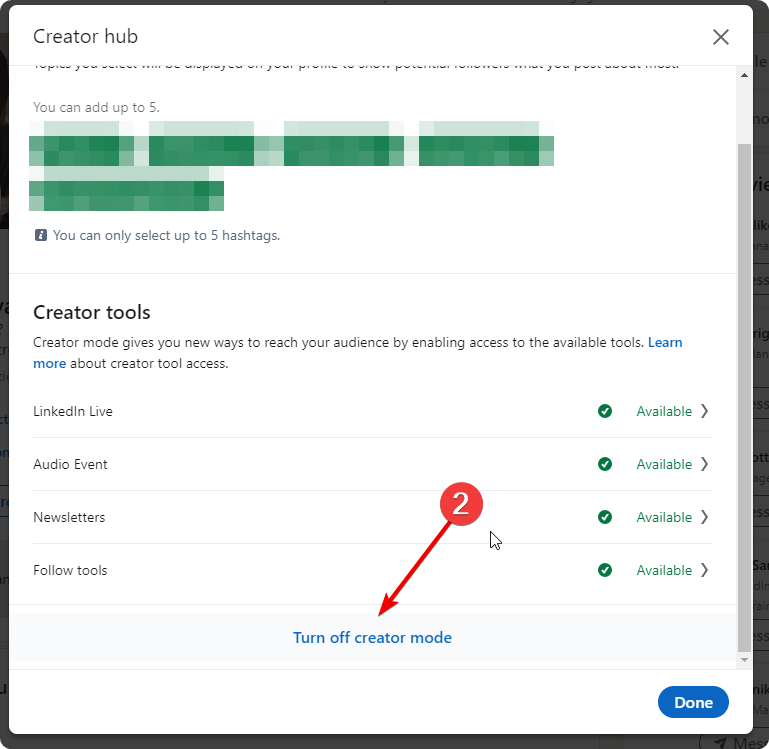
Task: Expand Audio Event using its chevron arrow
Action: coord(704,464)
